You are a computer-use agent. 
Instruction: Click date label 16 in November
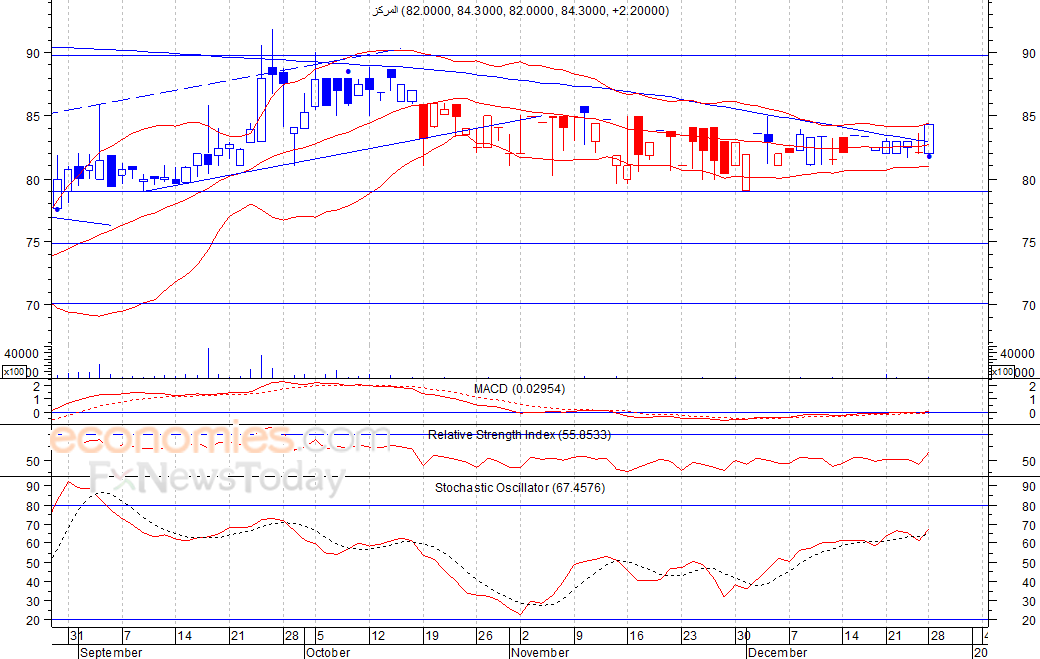[x=636, y=636]
